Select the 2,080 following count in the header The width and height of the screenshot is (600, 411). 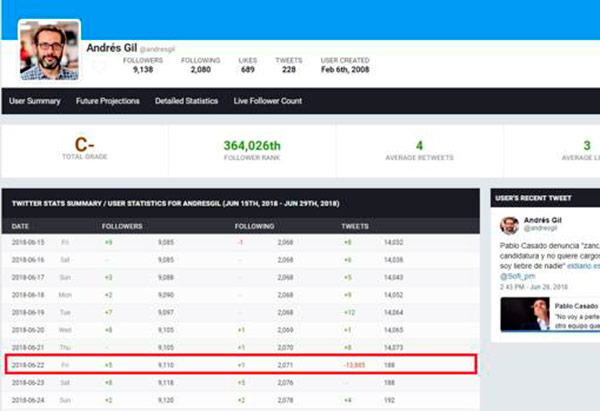pyautogui.click(x=201, y=70)
